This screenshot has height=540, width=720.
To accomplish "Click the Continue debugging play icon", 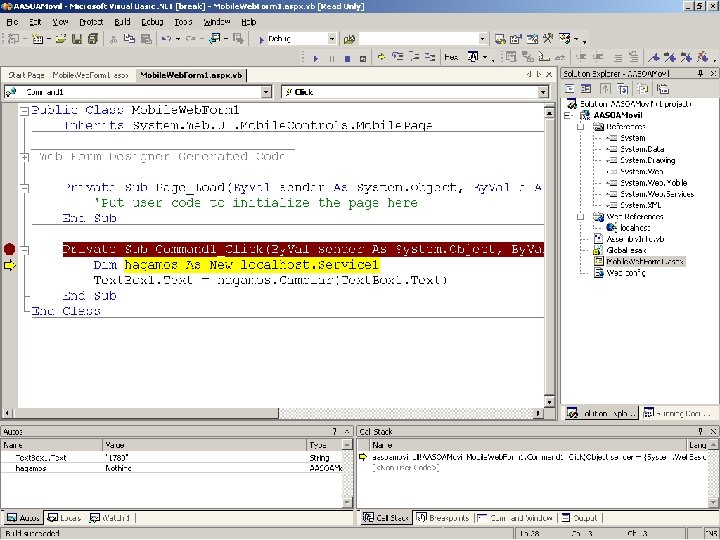I will tap(316, 58).
